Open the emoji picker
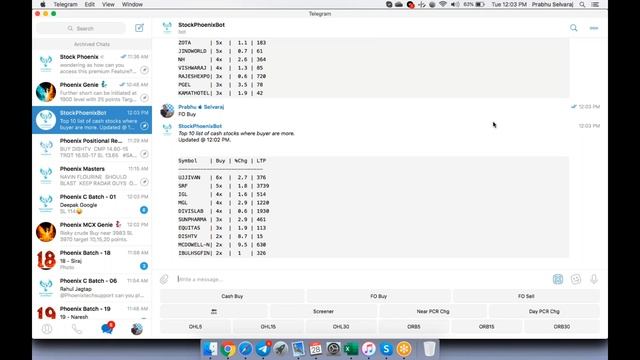This screenshot has height=360, width=640. (576, 279)
